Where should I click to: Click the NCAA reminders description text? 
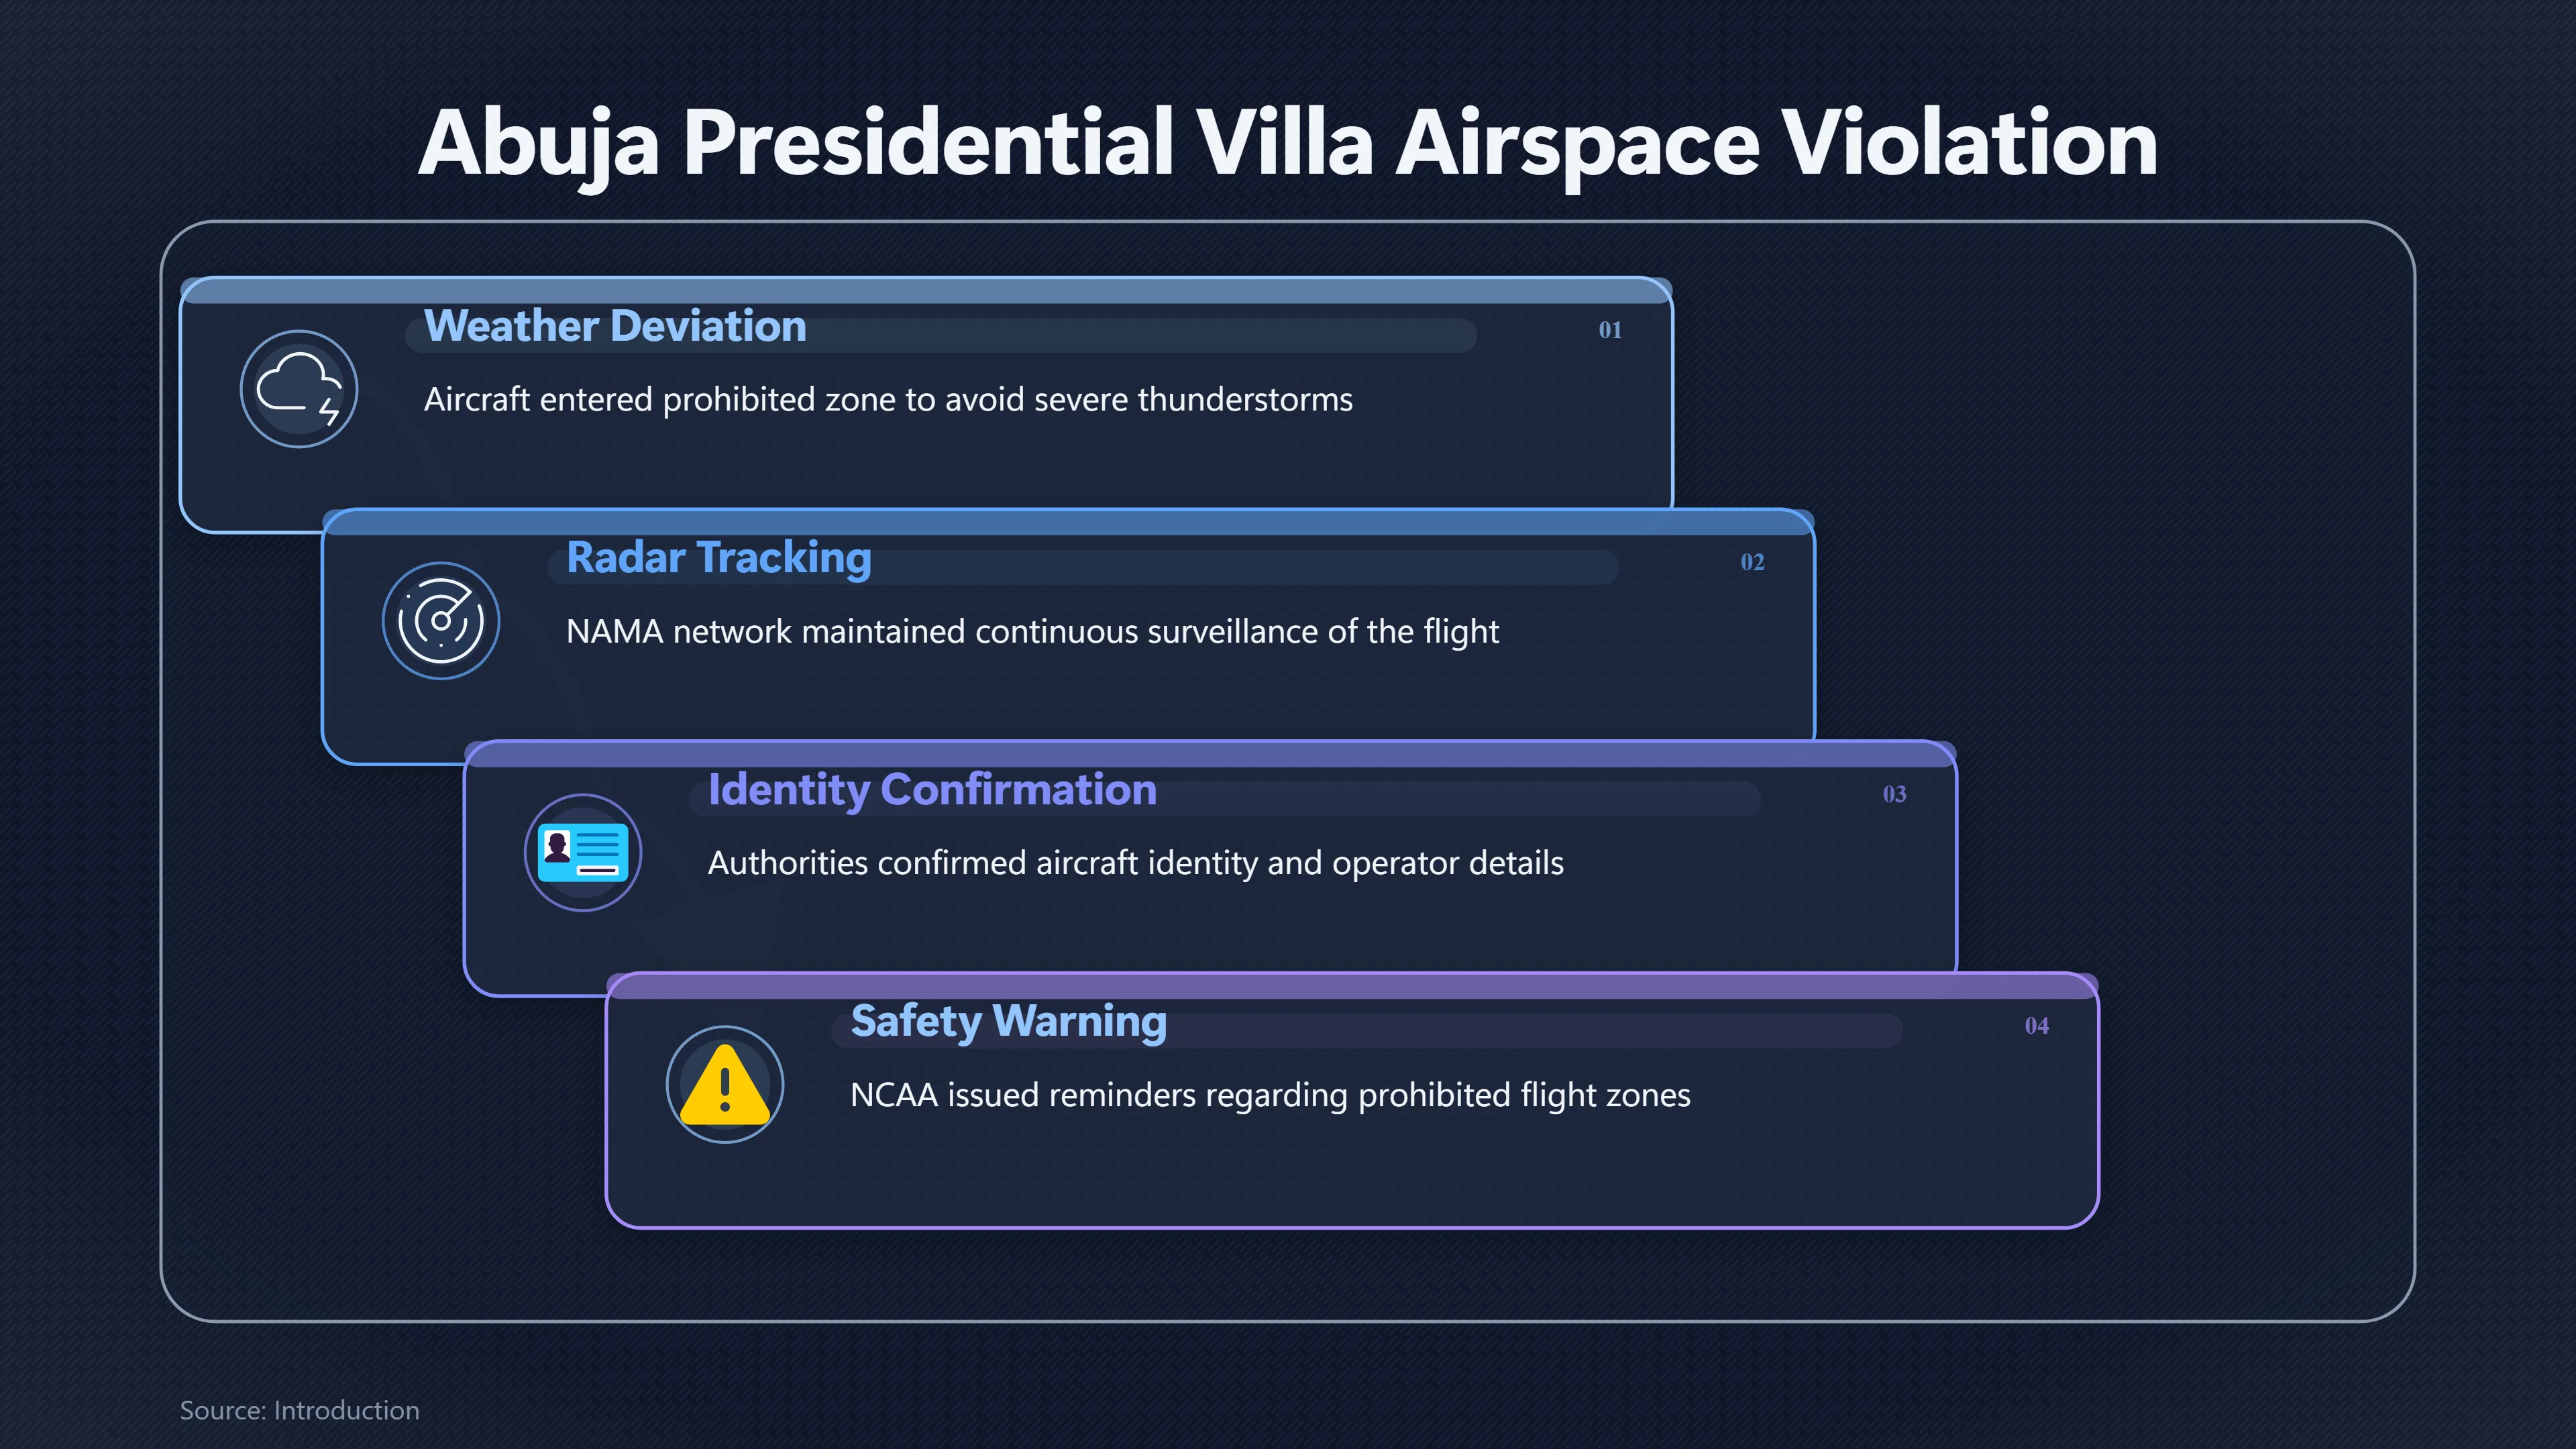[x=1270, y=1095]
